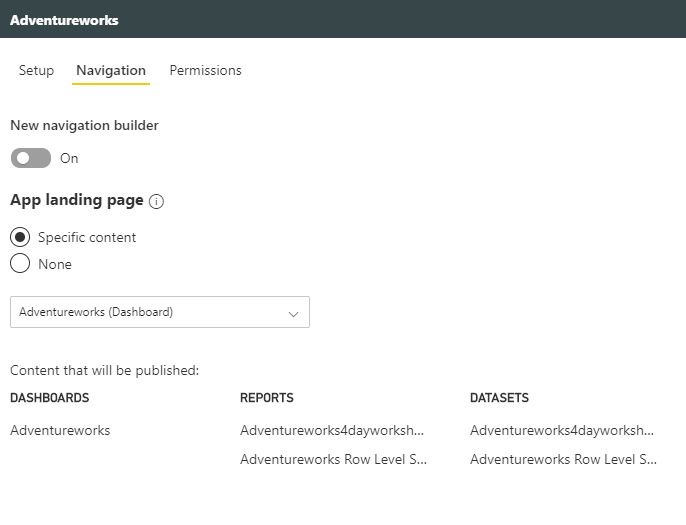The height and width of the screenshot is (525, 686).
Task: Select the Navigation tab
Action: pos(111,71)
